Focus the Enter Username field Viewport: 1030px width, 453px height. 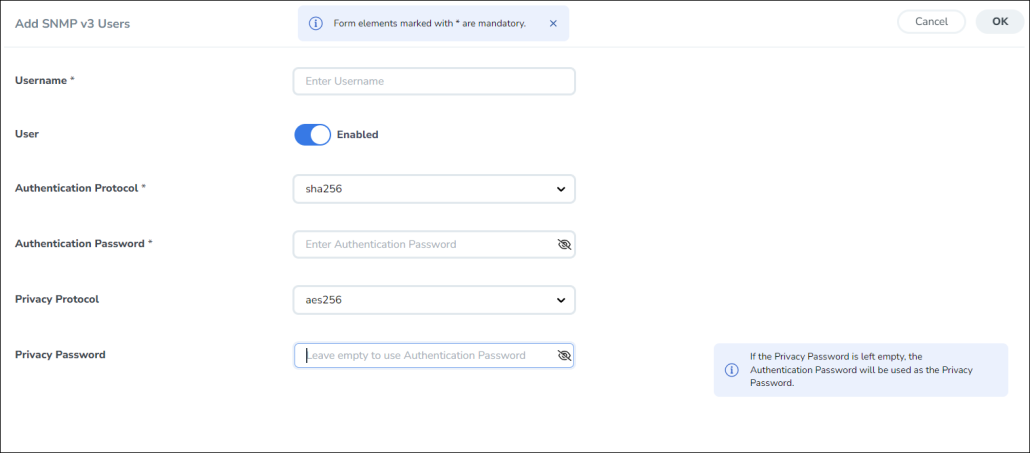pyautogui.click(x=434, y=81)
